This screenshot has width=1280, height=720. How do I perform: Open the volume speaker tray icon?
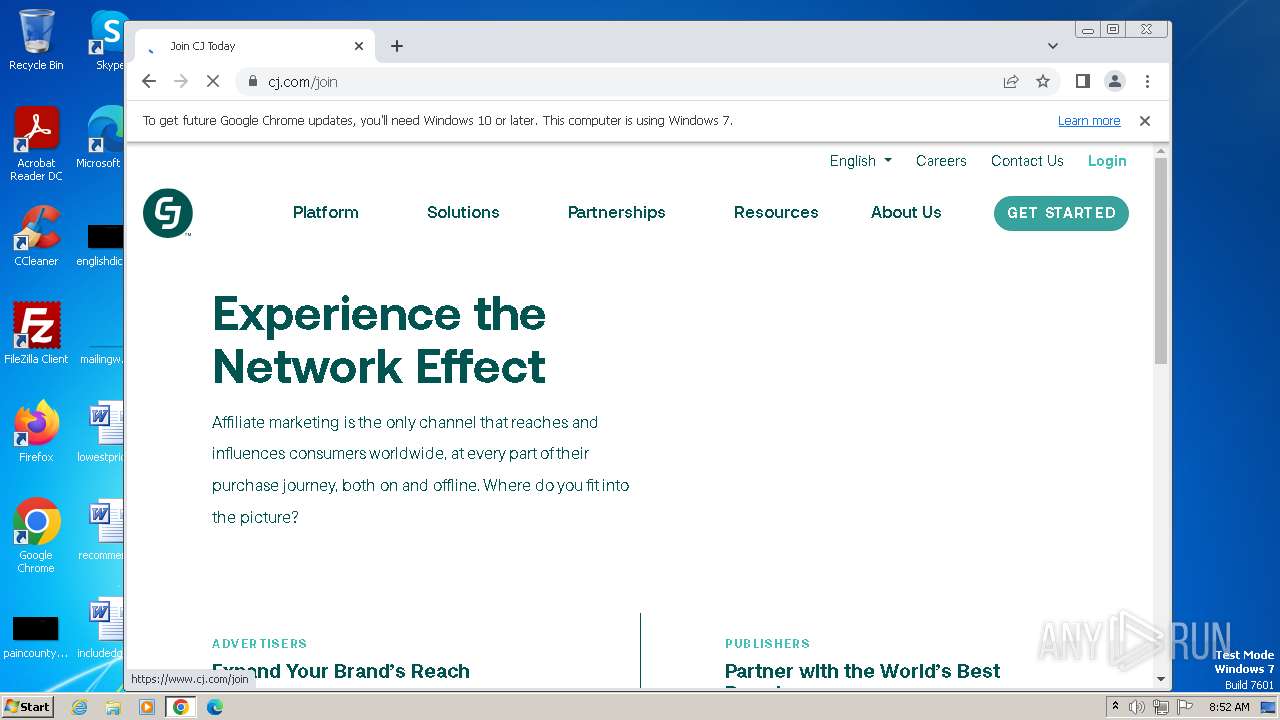point(1137,707)
